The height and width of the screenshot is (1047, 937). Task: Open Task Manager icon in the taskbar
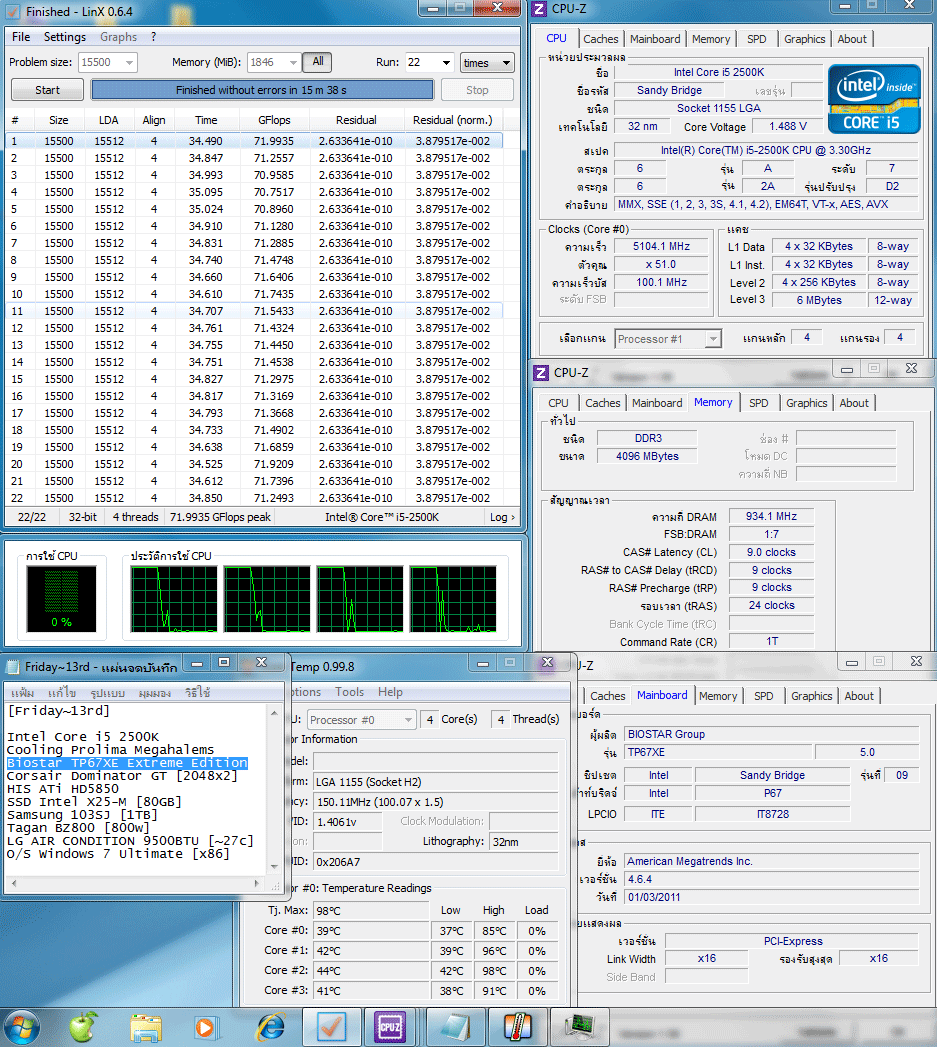click(x=579, y=1027)
